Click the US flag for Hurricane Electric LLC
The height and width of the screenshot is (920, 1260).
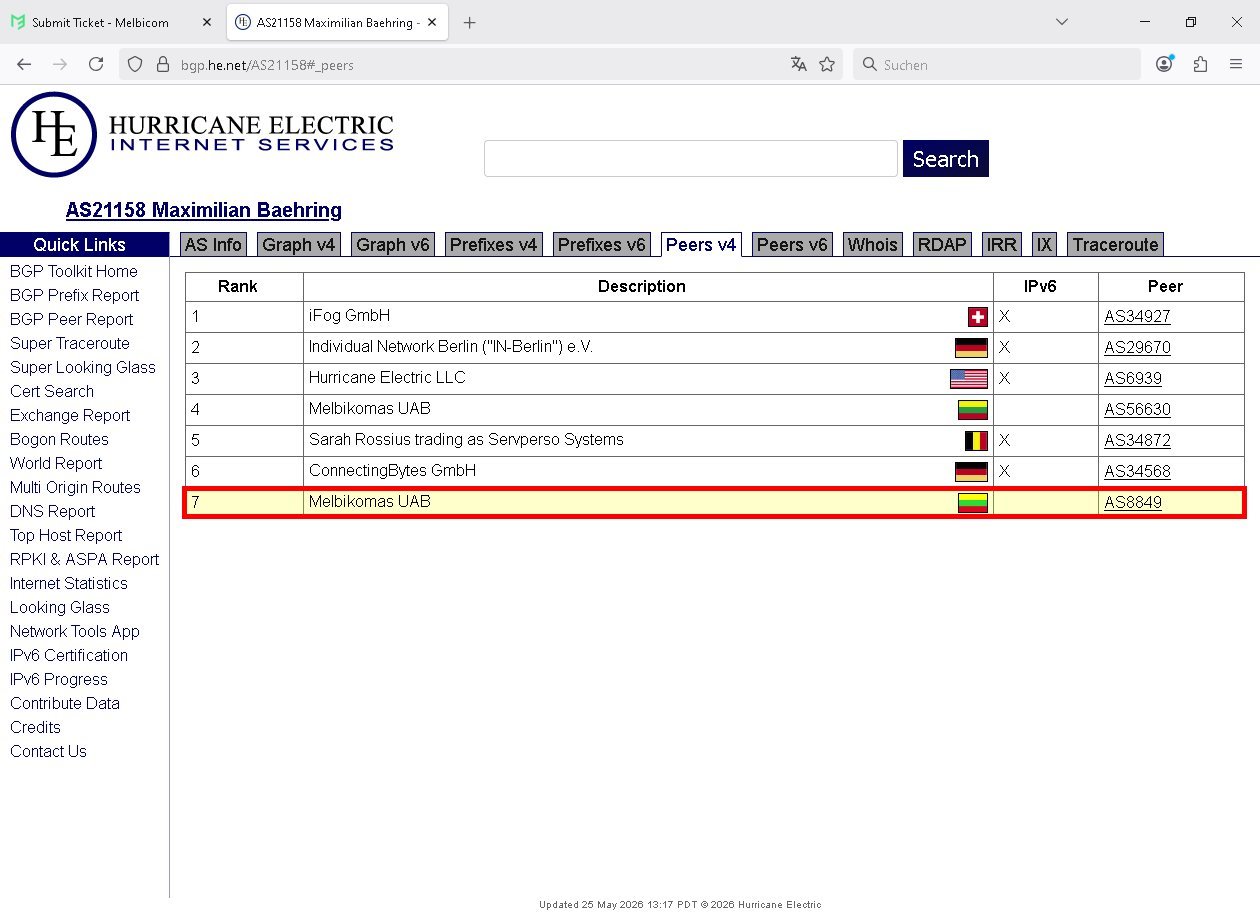pyautogui.click(x=969, y=379)
